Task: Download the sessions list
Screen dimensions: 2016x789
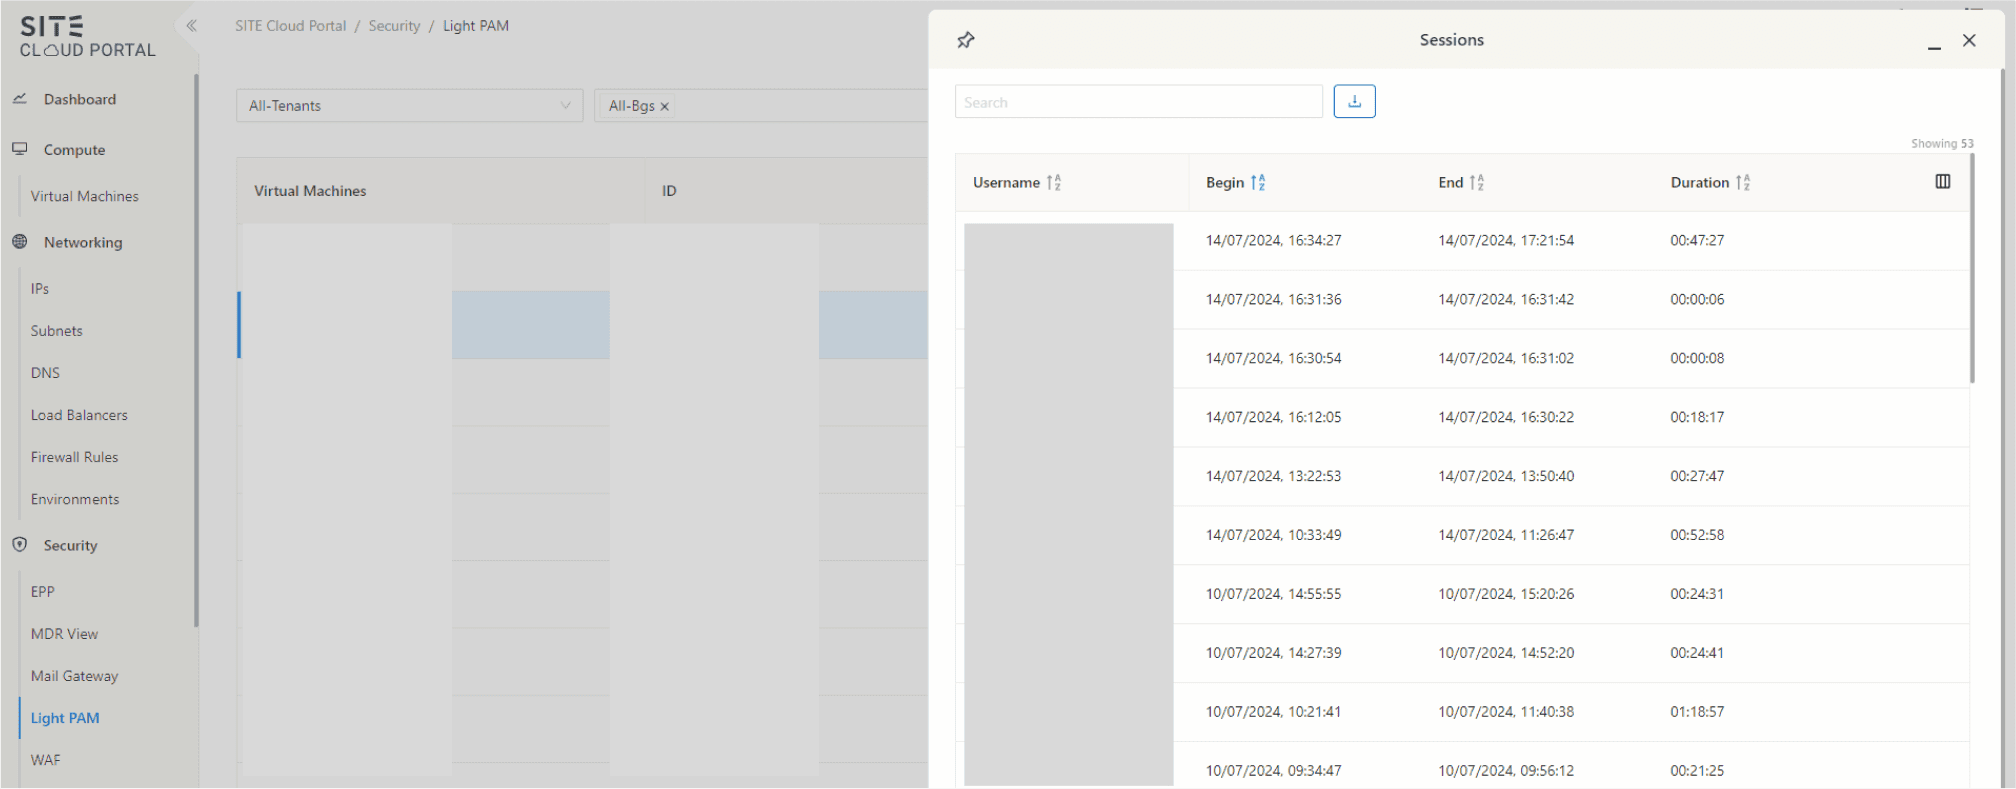Action: click(x=1354, y=101)
